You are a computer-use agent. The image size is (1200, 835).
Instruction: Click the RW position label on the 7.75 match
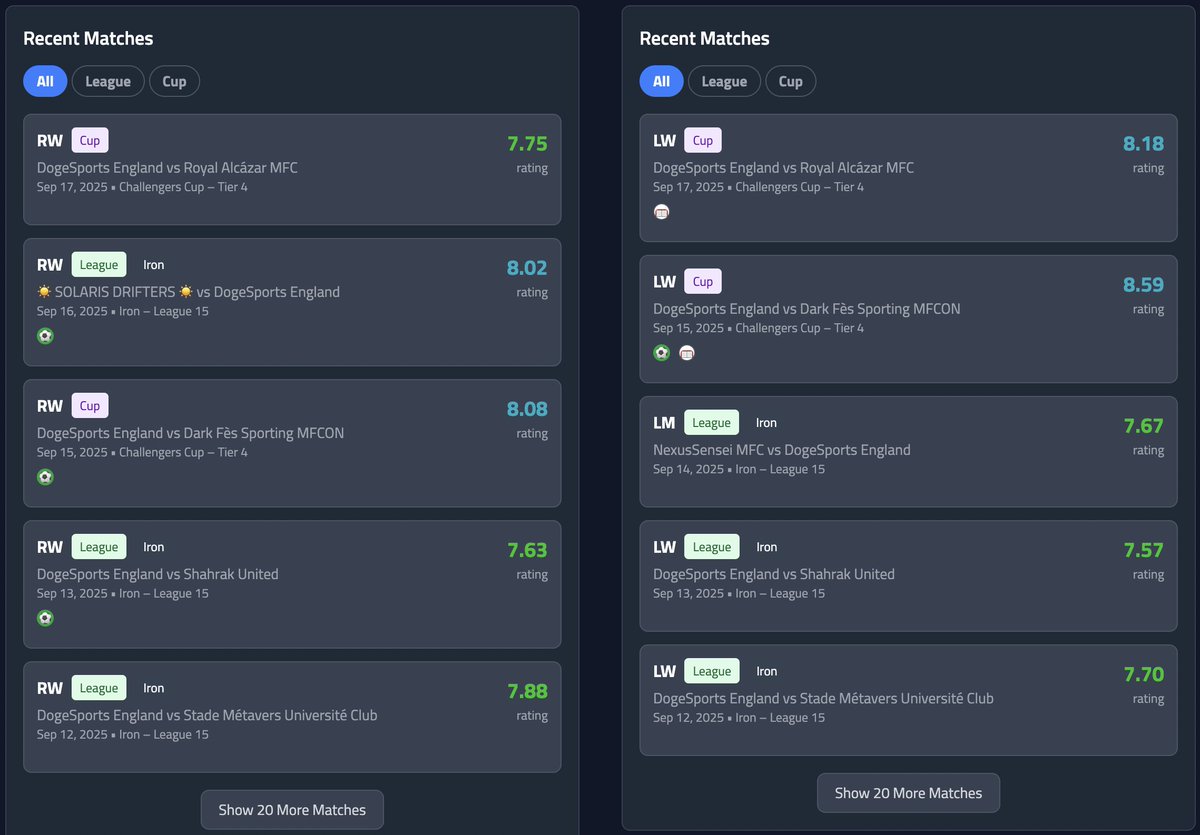click(x=50, y=141)
